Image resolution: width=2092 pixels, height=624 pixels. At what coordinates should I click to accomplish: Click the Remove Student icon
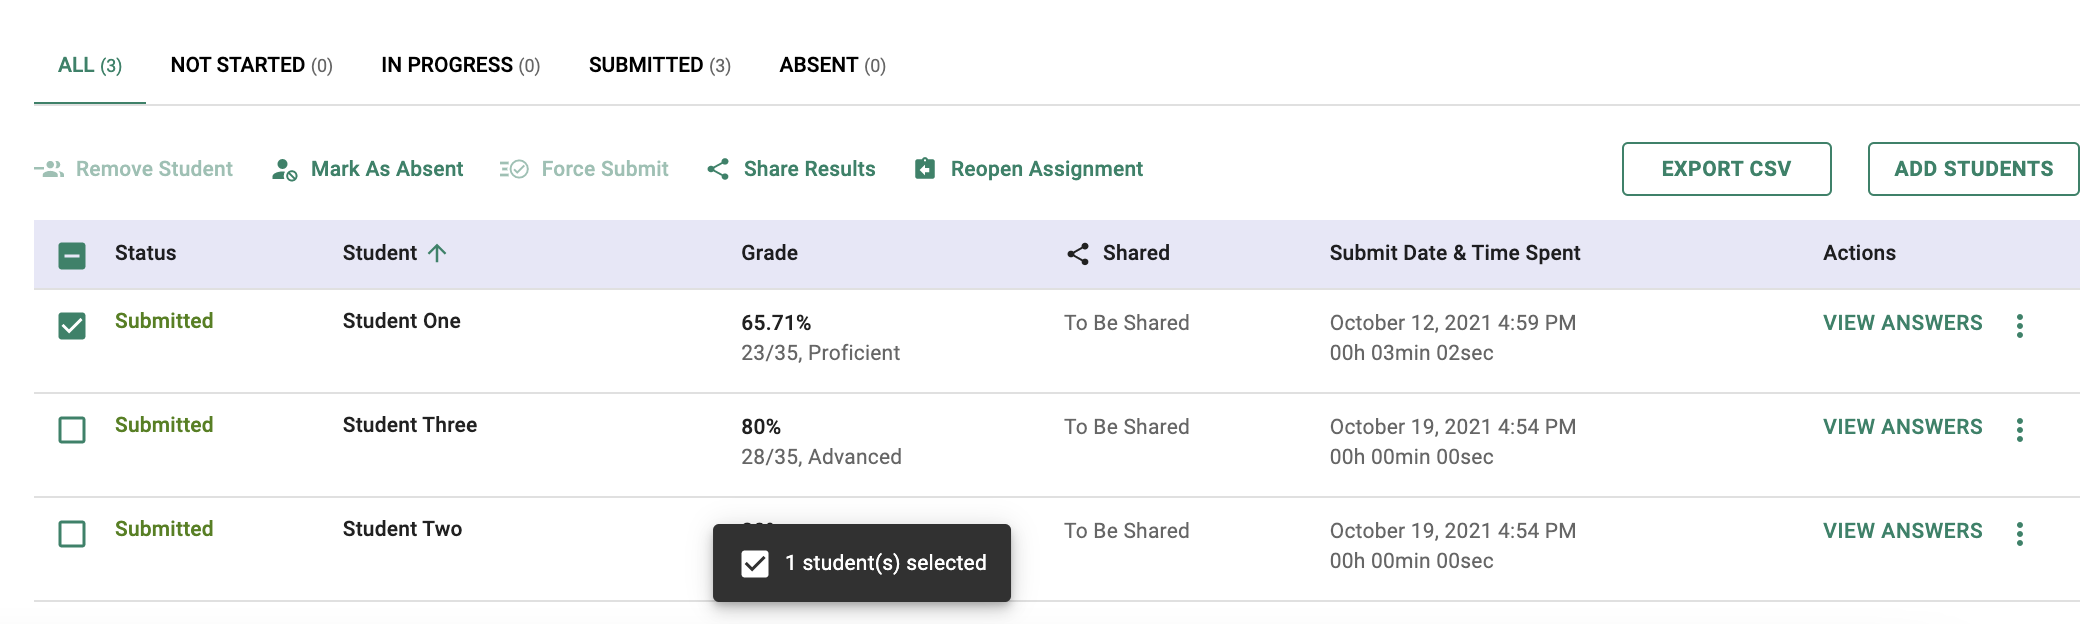tap(49, 169)
